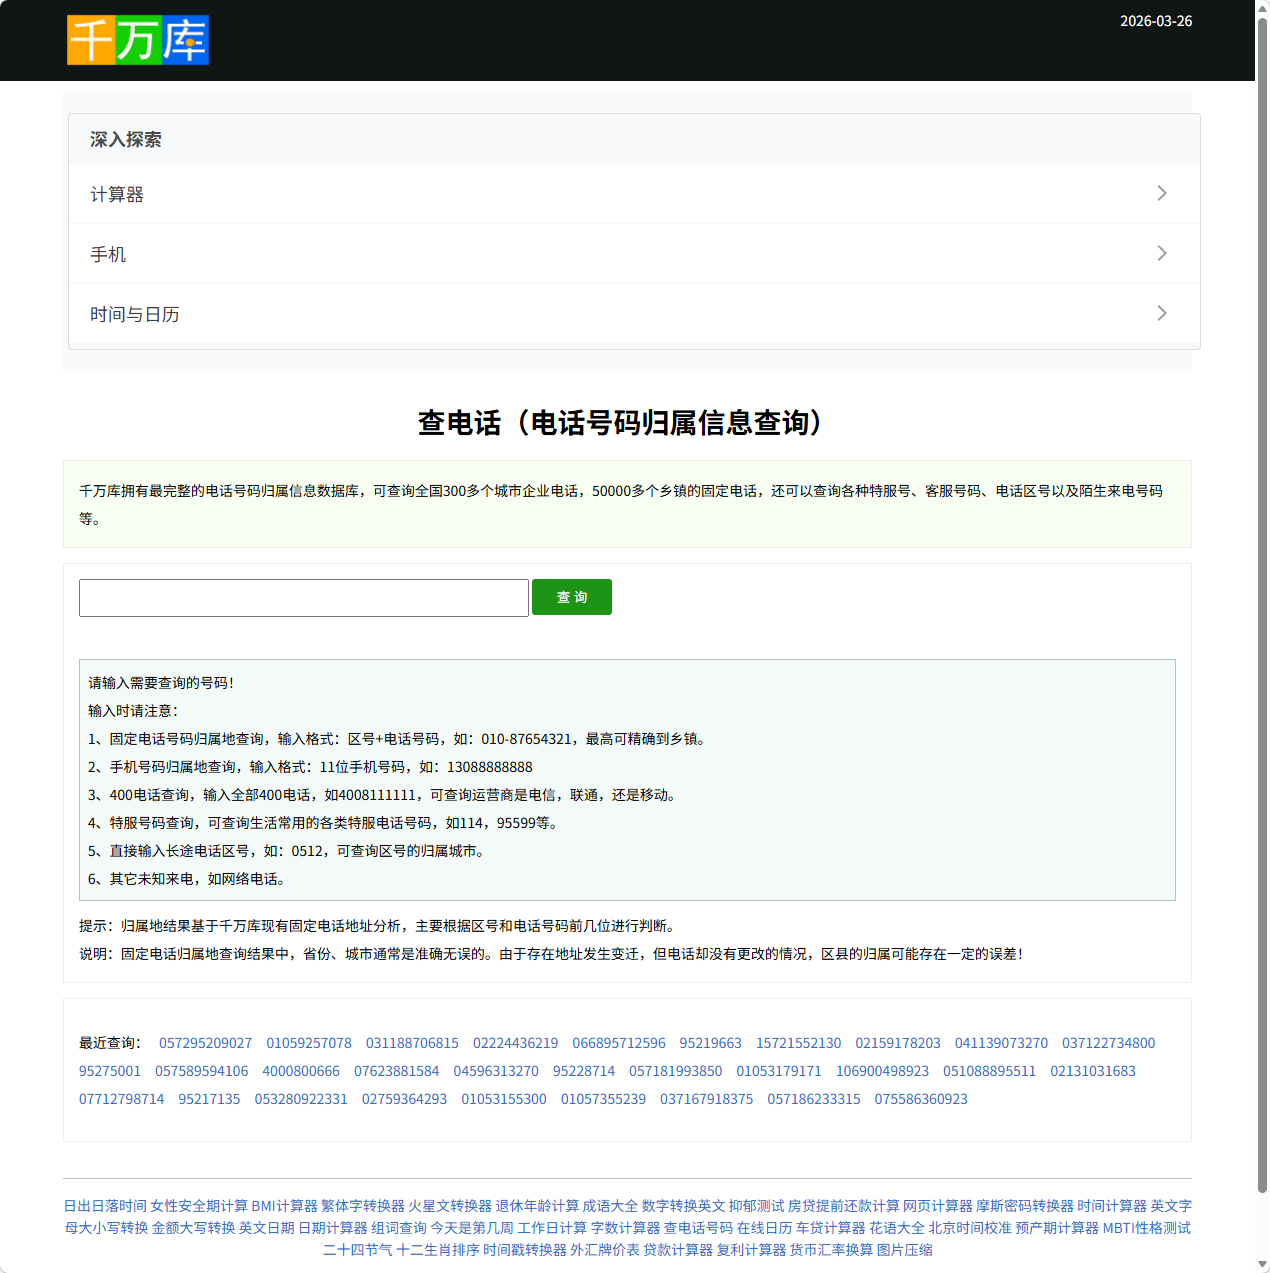Viewport: 1270px width, 1273px height.
Task: Click the green 查询 button
Action: tap(571, 597)
